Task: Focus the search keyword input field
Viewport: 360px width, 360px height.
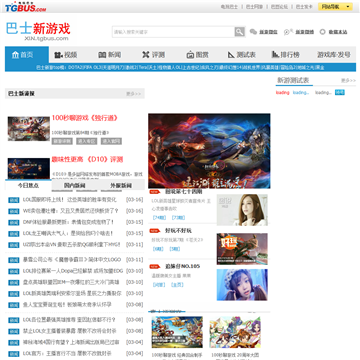Action: pyautogui.click(x=173, y=32)
